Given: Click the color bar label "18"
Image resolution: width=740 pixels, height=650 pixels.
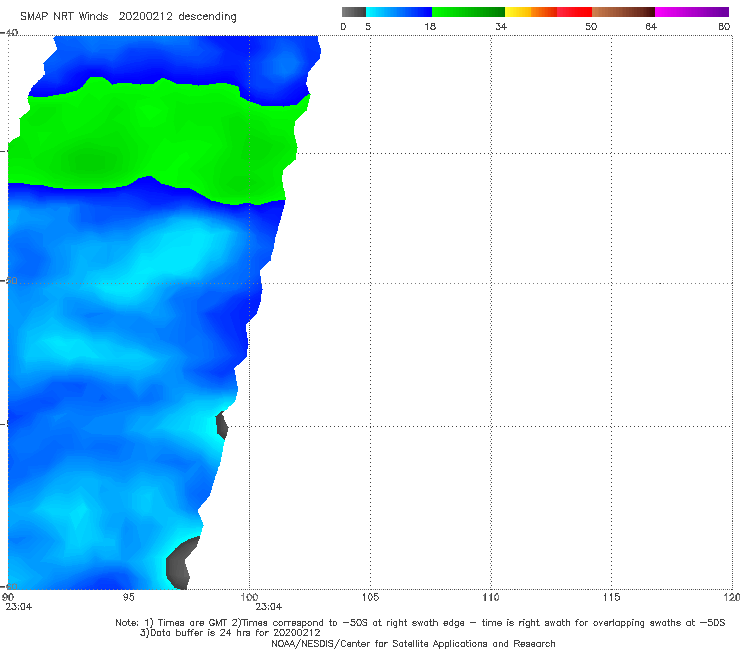Looking at the screenshot, I should click(x=430, y=27).
